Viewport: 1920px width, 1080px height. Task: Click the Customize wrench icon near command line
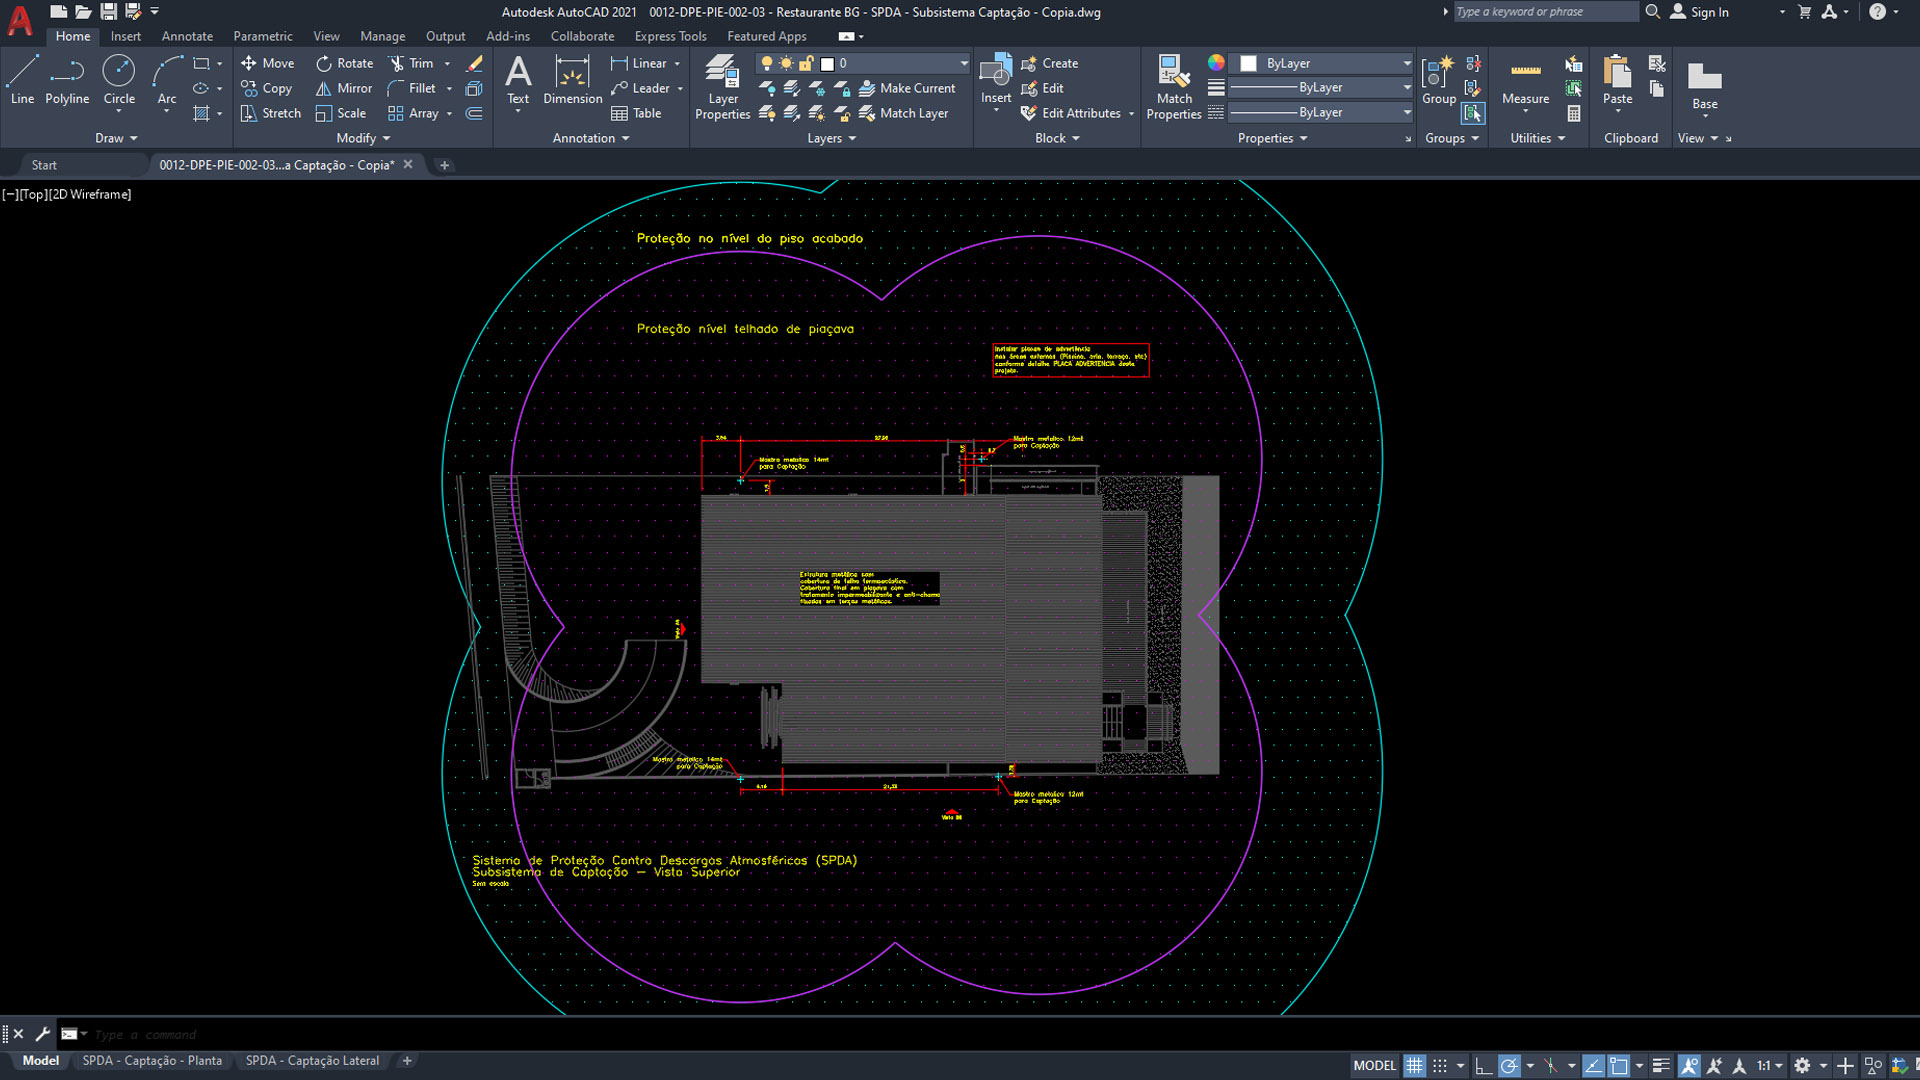(42, 1034)
